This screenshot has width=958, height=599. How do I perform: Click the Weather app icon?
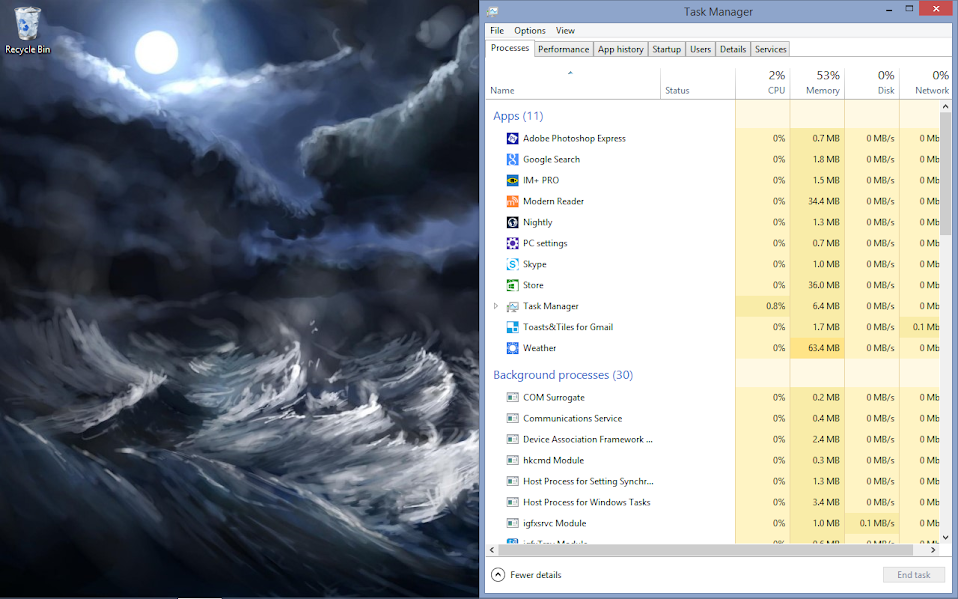click(x=513, y=348)
